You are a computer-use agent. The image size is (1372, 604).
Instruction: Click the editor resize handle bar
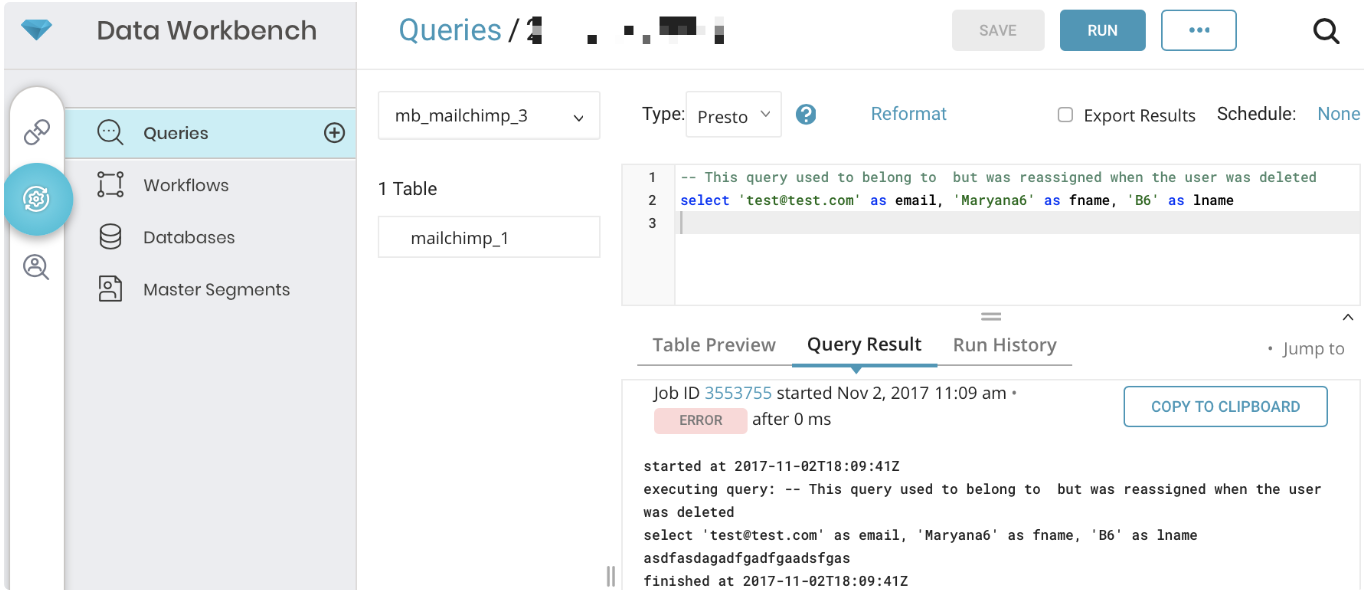pos(990,316)
